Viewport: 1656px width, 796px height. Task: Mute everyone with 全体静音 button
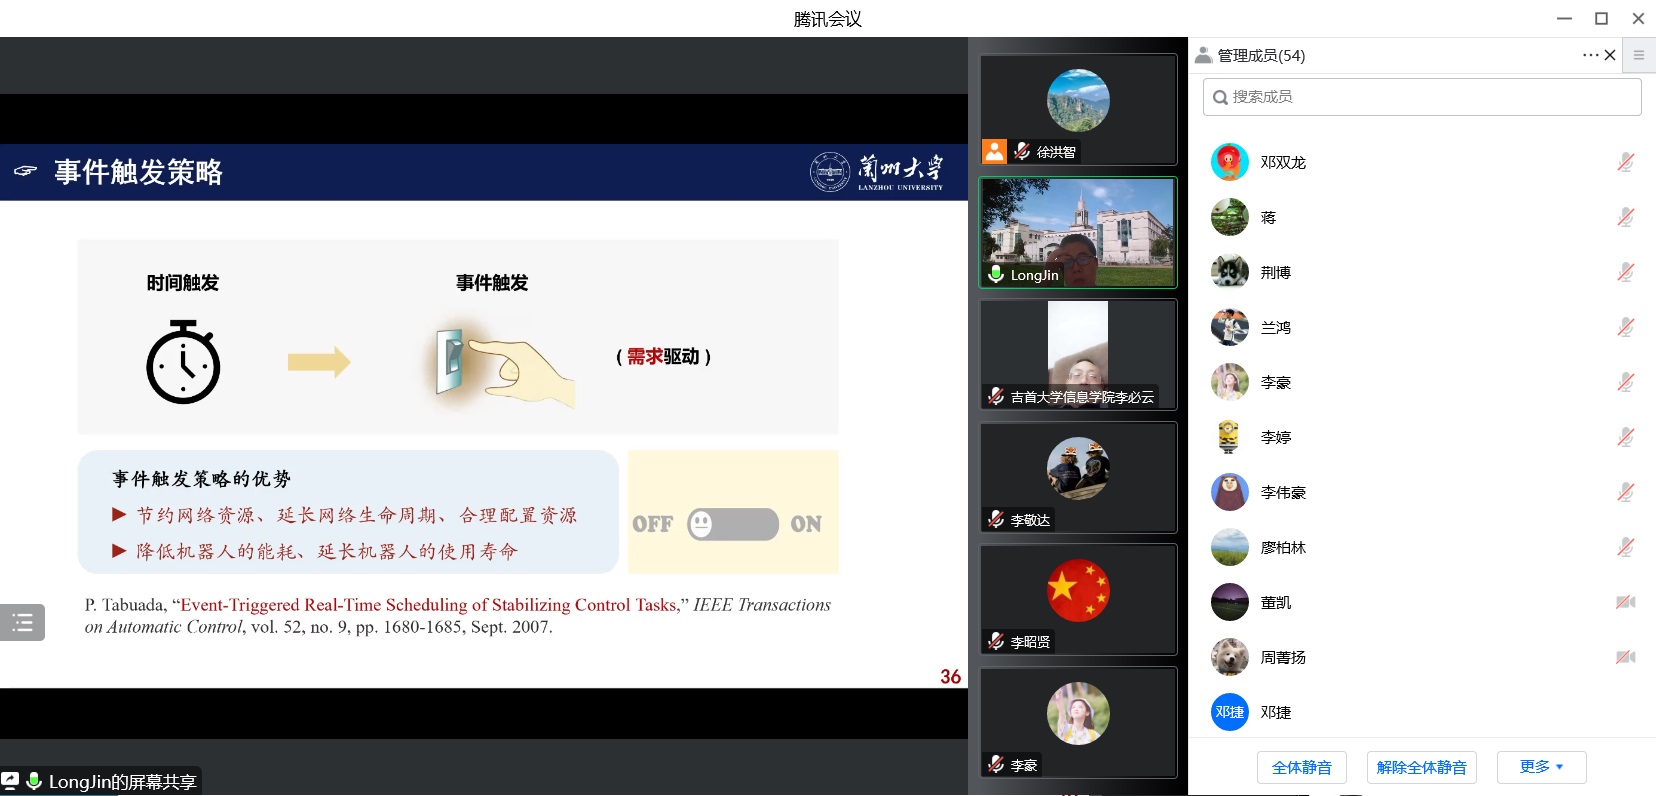click(x=1302, y=767)
